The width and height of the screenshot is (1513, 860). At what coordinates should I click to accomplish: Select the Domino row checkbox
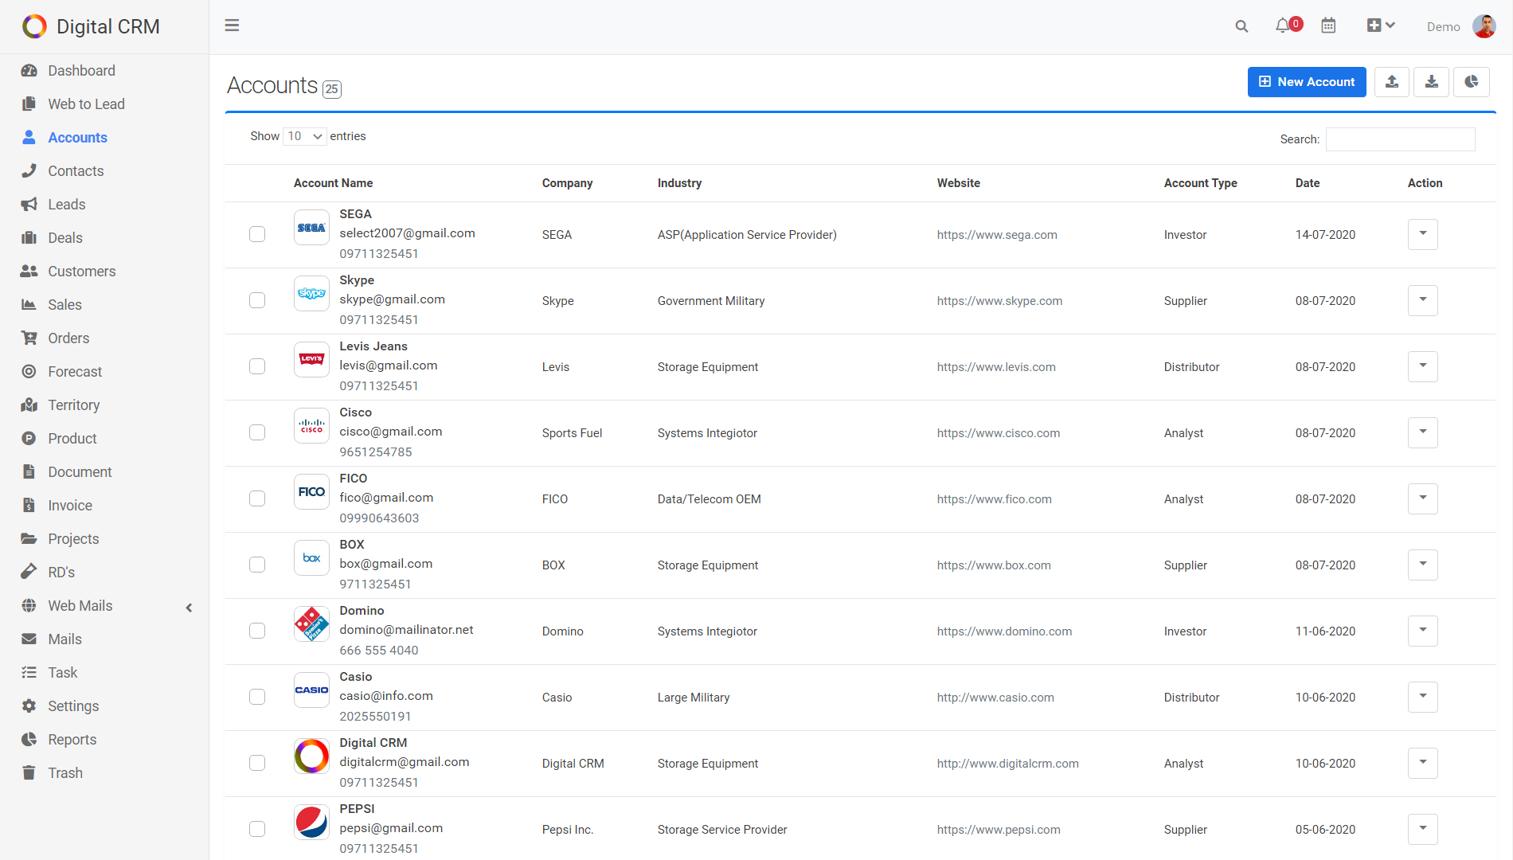point(257,630)
